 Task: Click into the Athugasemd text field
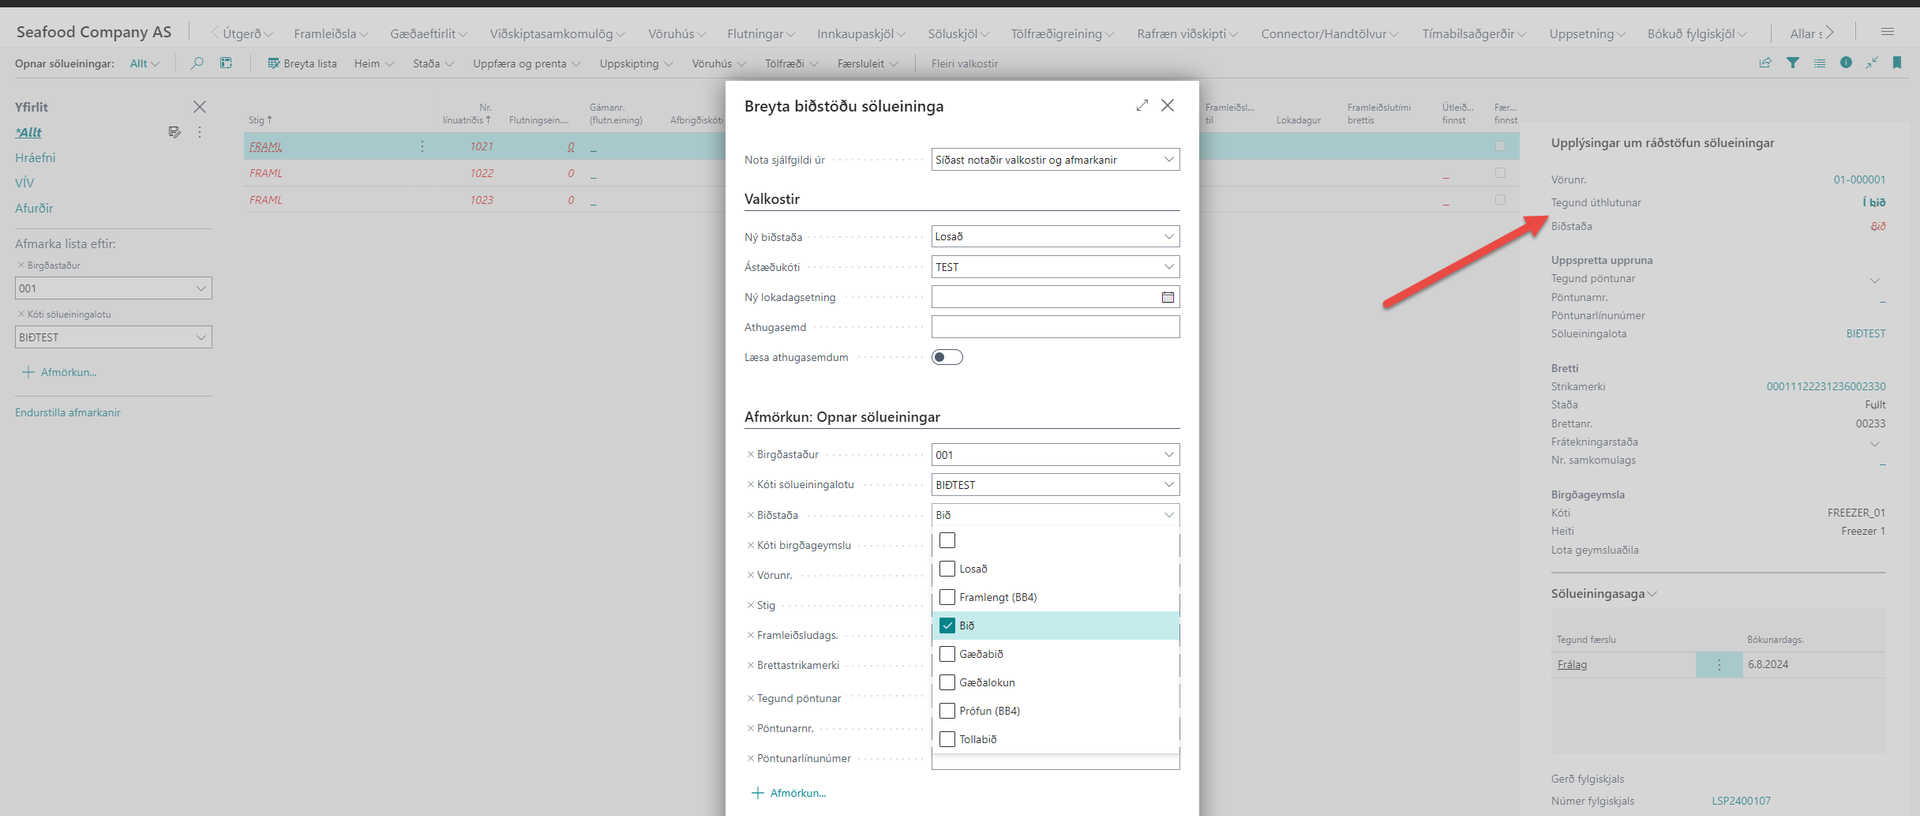pos(1055,327)
